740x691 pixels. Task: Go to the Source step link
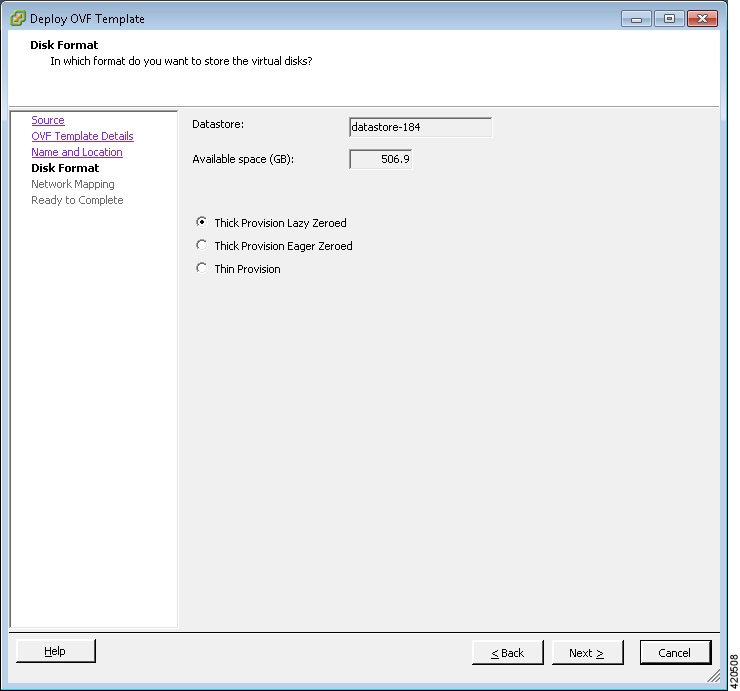coord(48,120)
